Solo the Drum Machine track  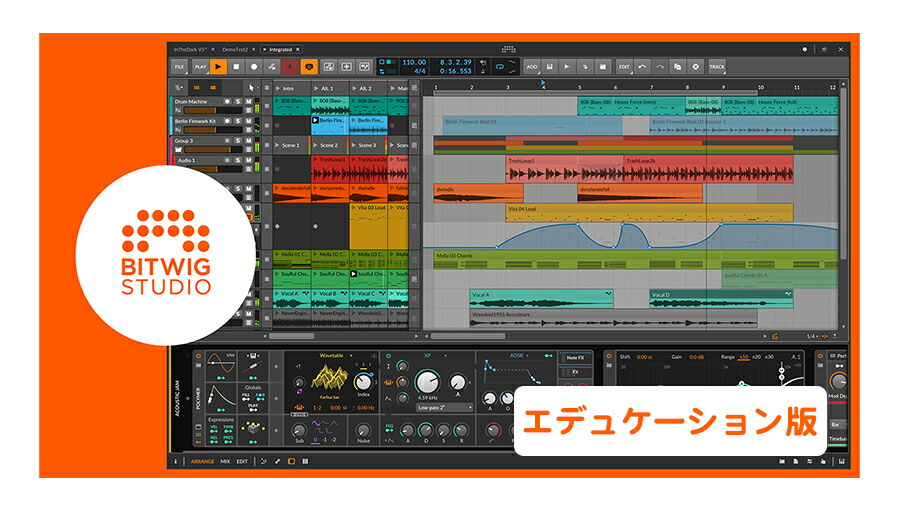pos(238,102)
